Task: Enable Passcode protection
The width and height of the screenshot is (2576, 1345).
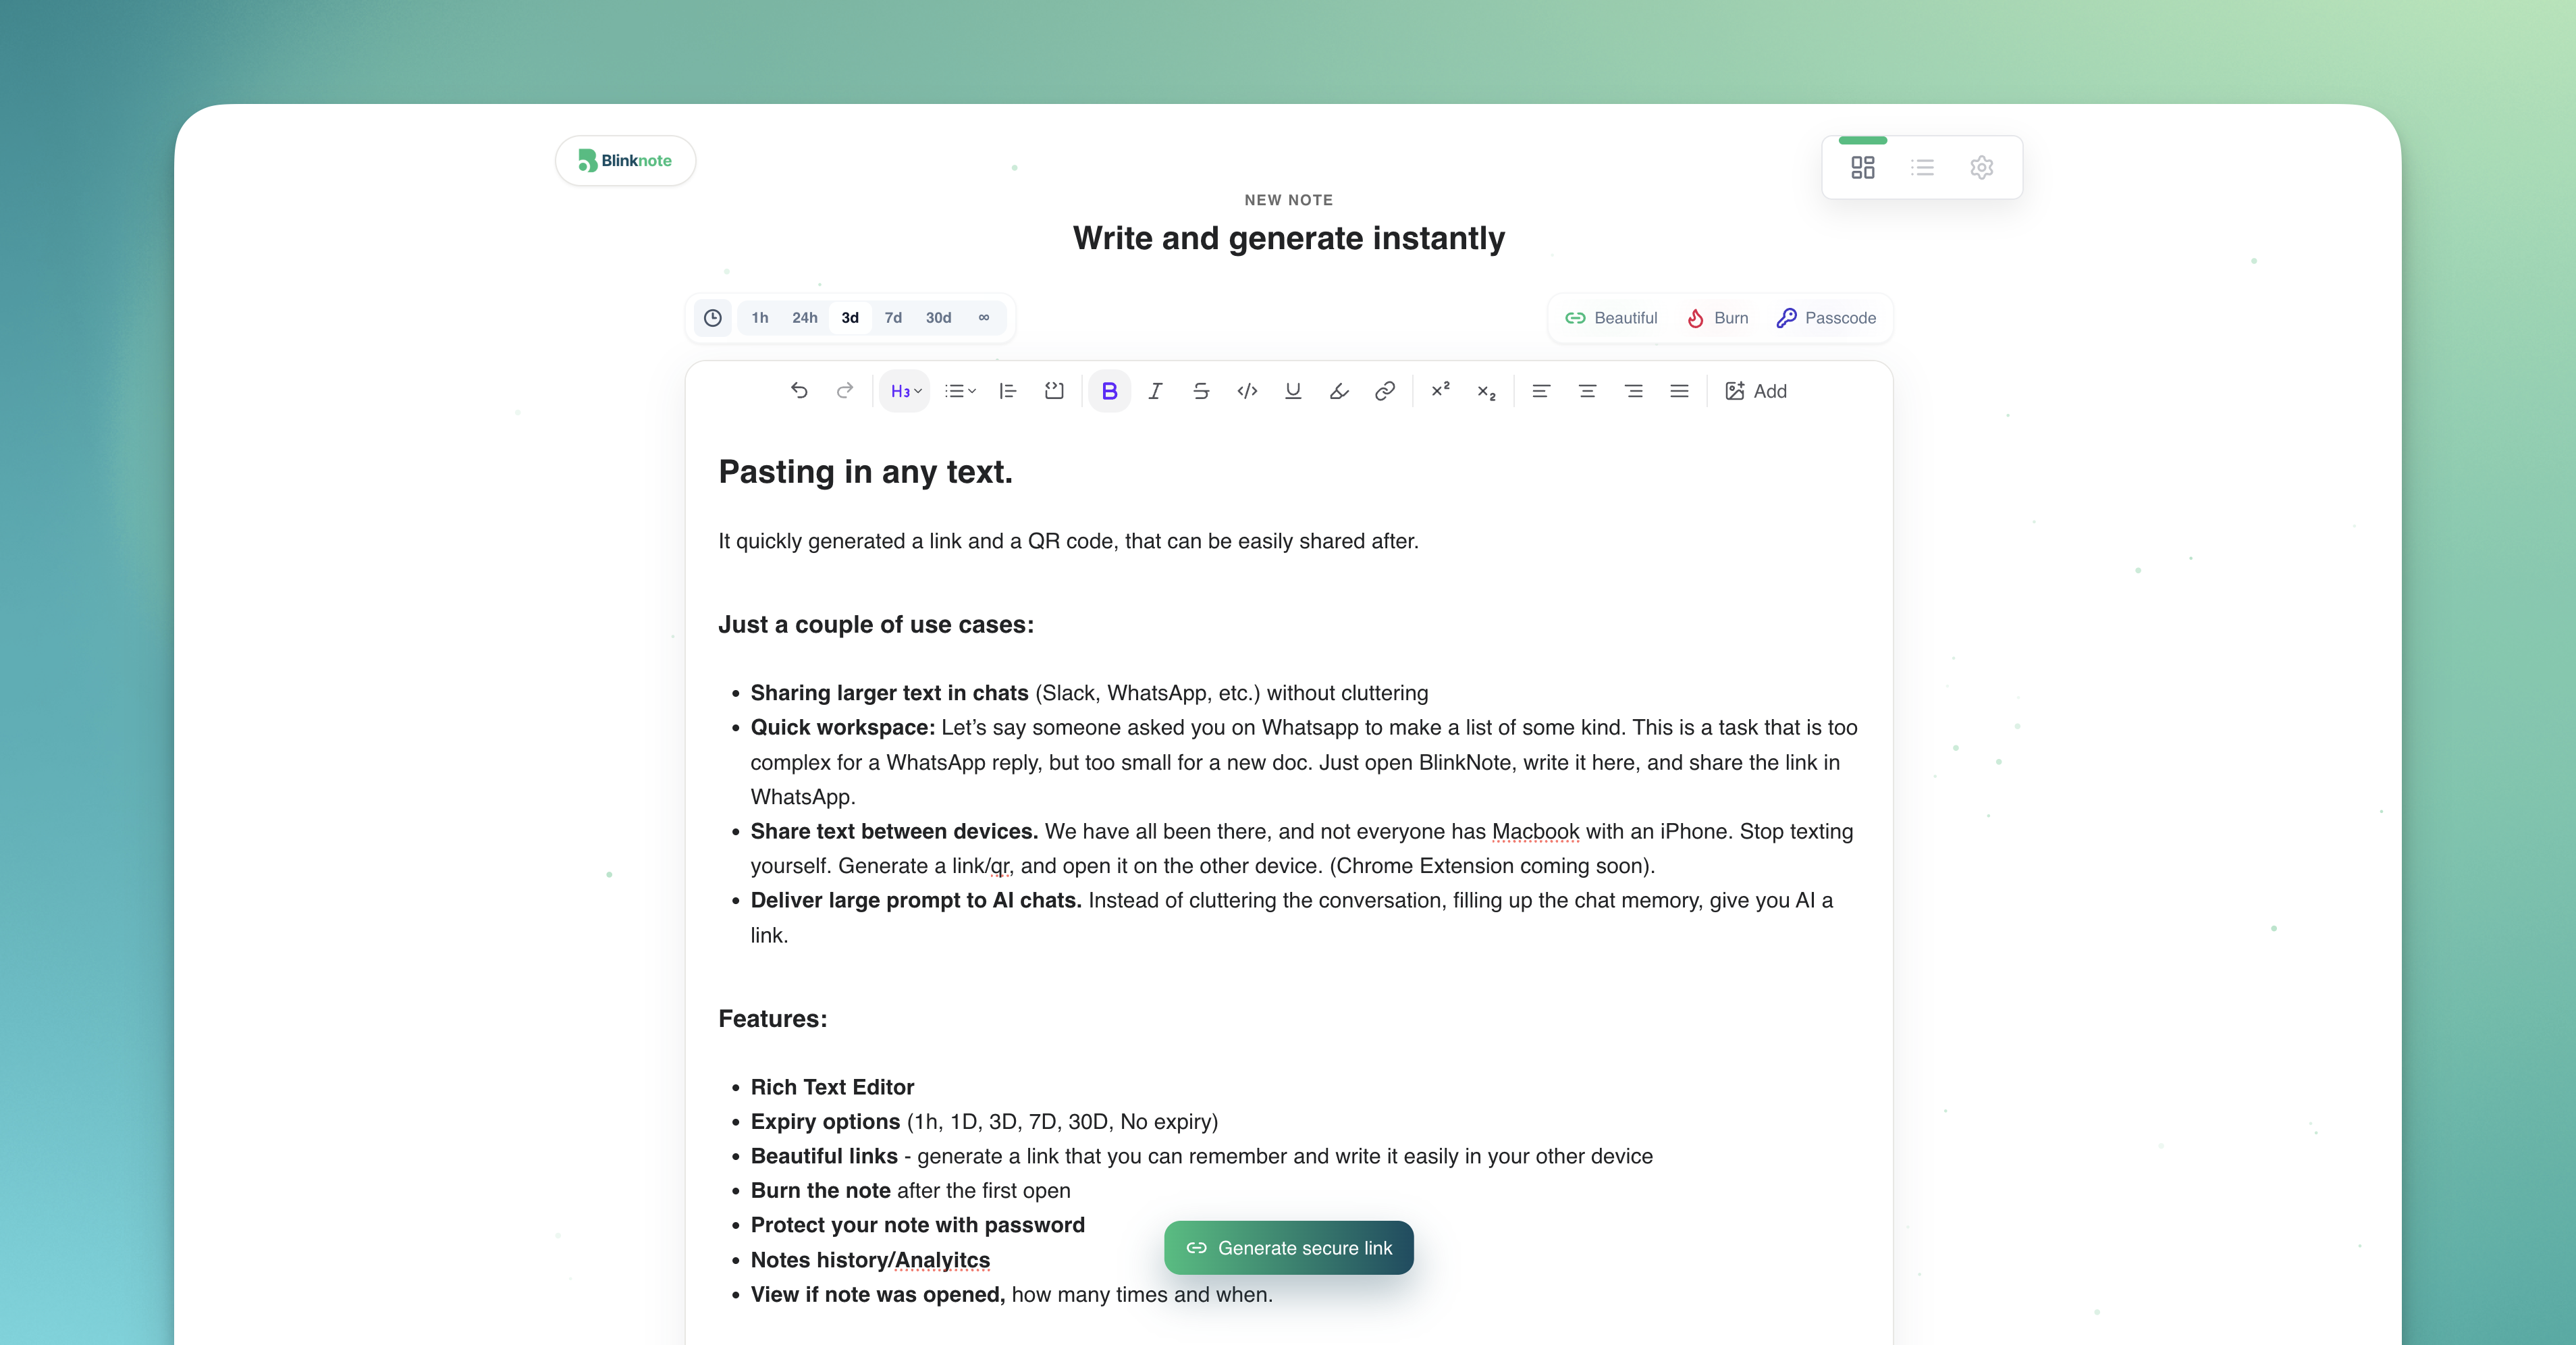Action: click(1826, 318)
